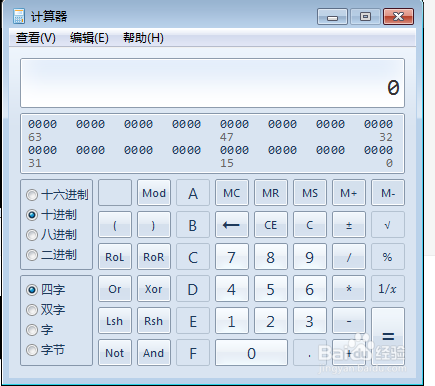The image size is (435, 386).
Task: Click the clear button right of CE
Action: [310, 225]
